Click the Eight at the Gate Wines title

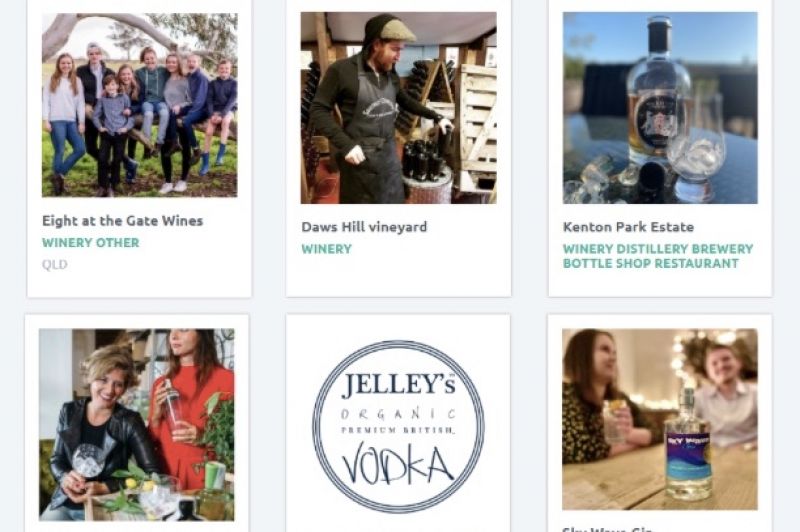point(122,221)
